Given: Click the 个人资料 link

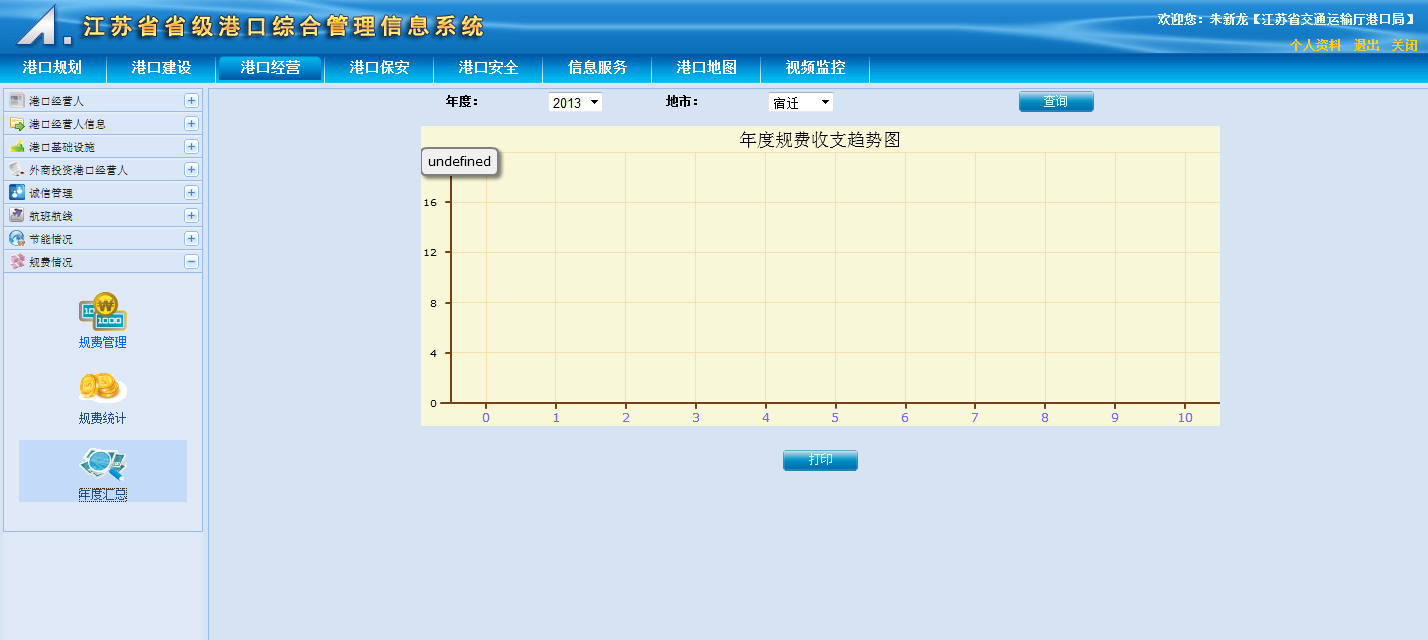Looking at the screenshot, I should [1315, 45].
